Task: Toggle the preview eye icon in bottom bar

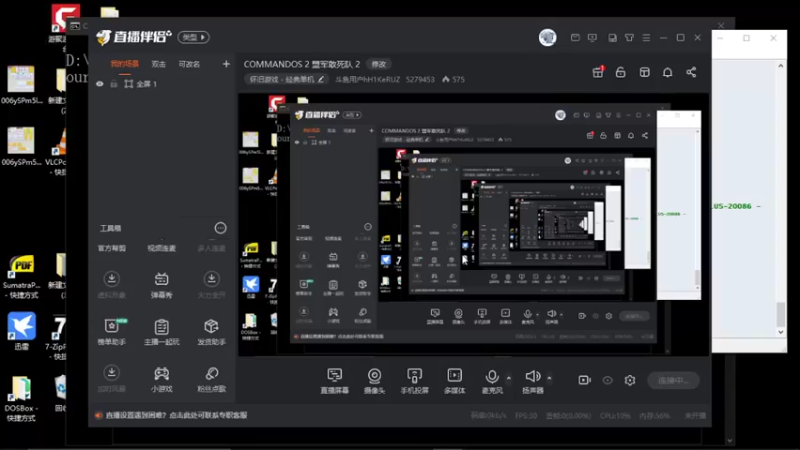Action: 607,380
